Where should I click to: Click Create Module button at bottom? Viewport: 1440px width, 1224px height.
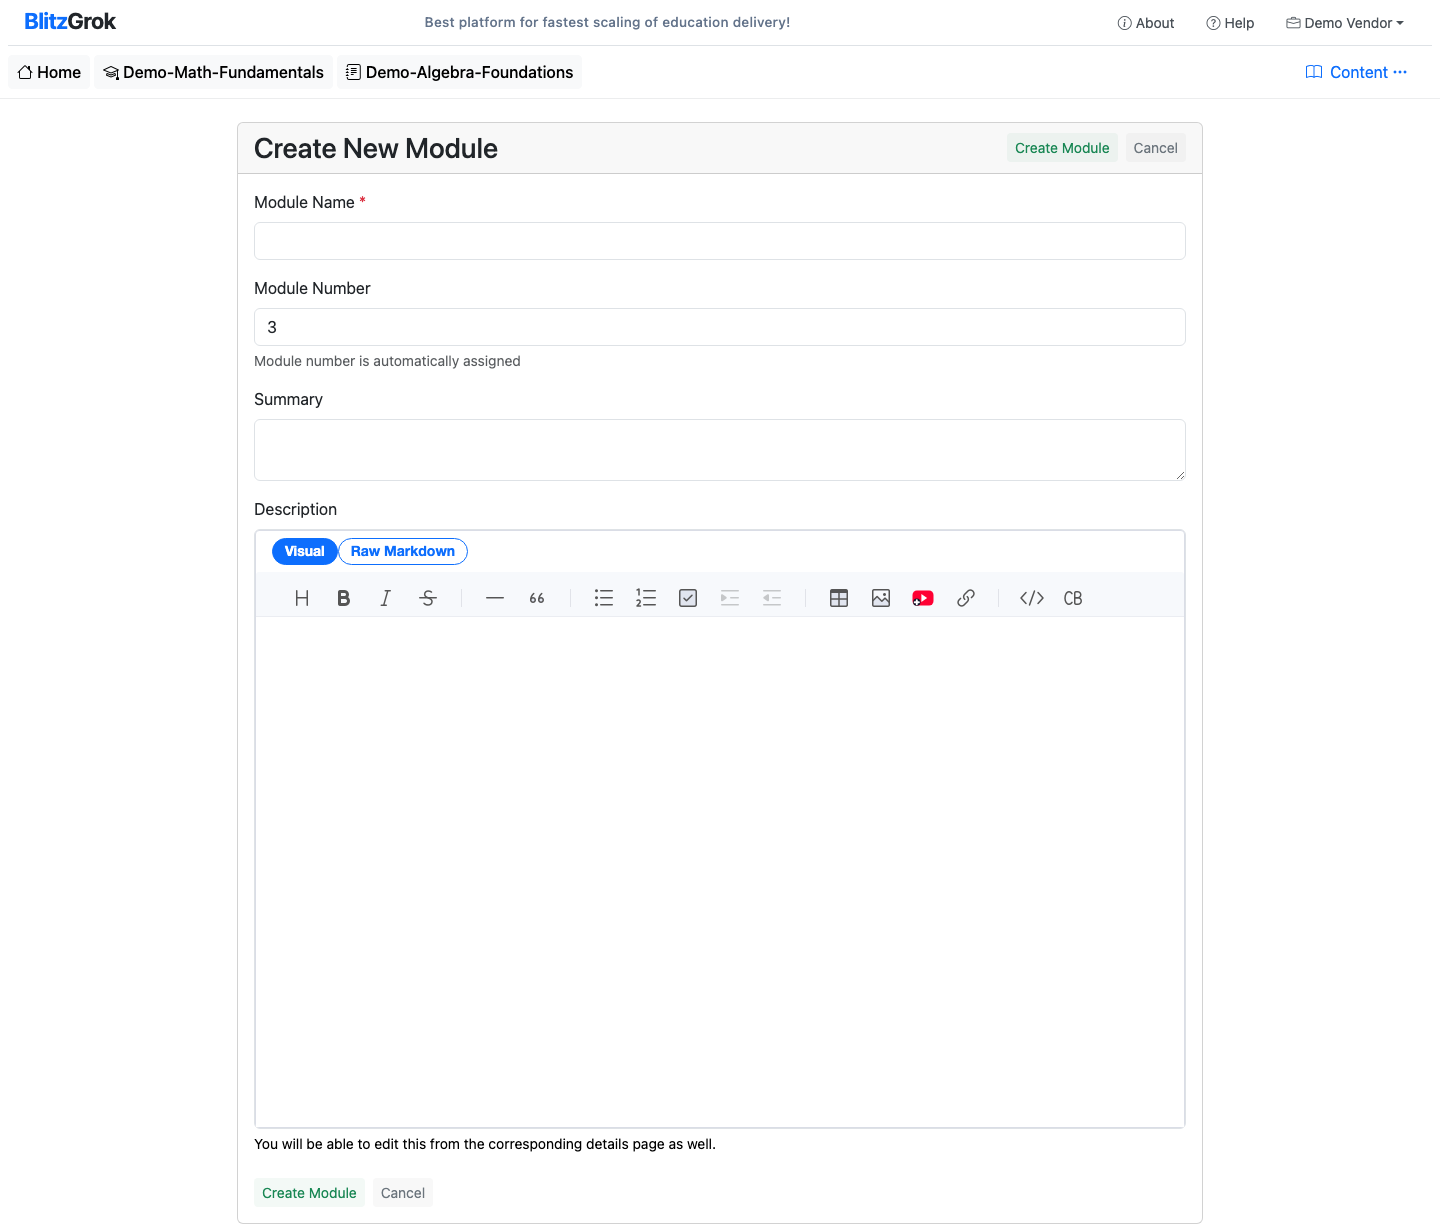[309, 1193]
